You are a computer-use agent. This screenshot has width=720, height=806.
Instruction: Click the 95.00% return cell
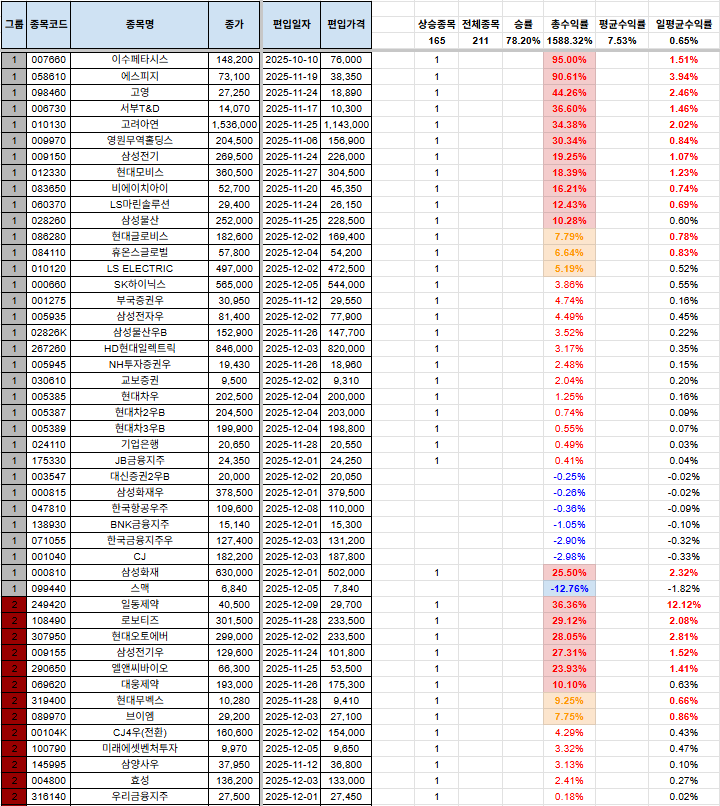coord(569,60)
